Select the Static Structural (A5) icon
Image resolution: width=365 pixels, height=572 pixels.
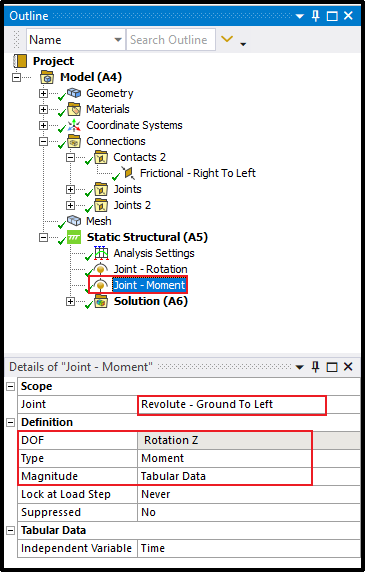[x=74, y=237]
